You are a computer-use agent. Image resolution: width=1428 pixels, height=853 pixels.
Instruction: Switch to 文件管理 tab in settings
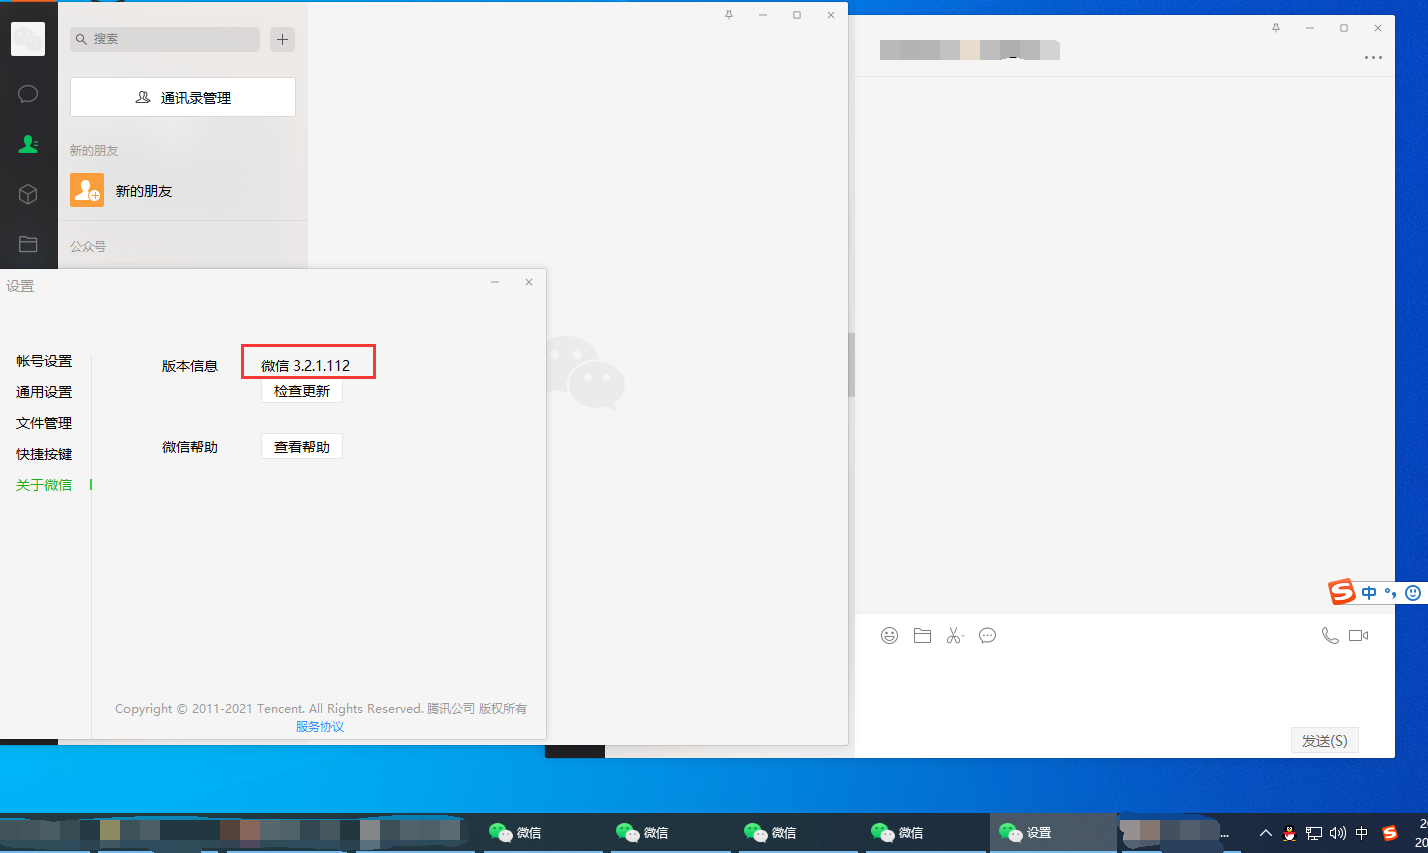(x=44, y=423)
